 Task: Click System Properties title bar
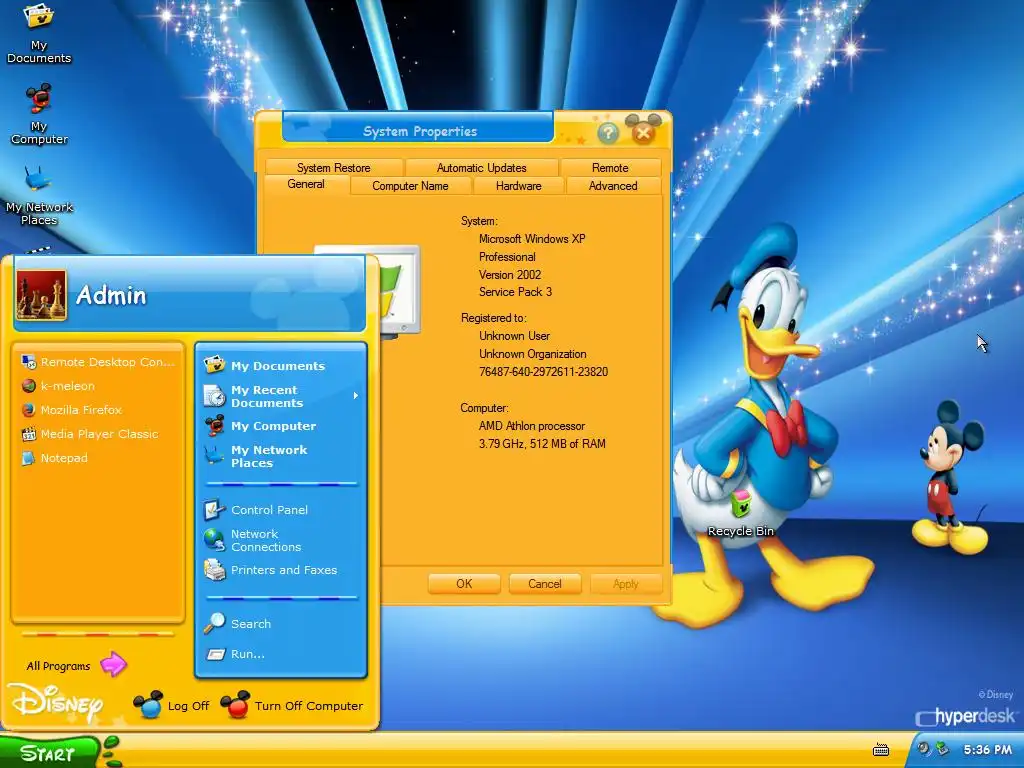[419, 131]
